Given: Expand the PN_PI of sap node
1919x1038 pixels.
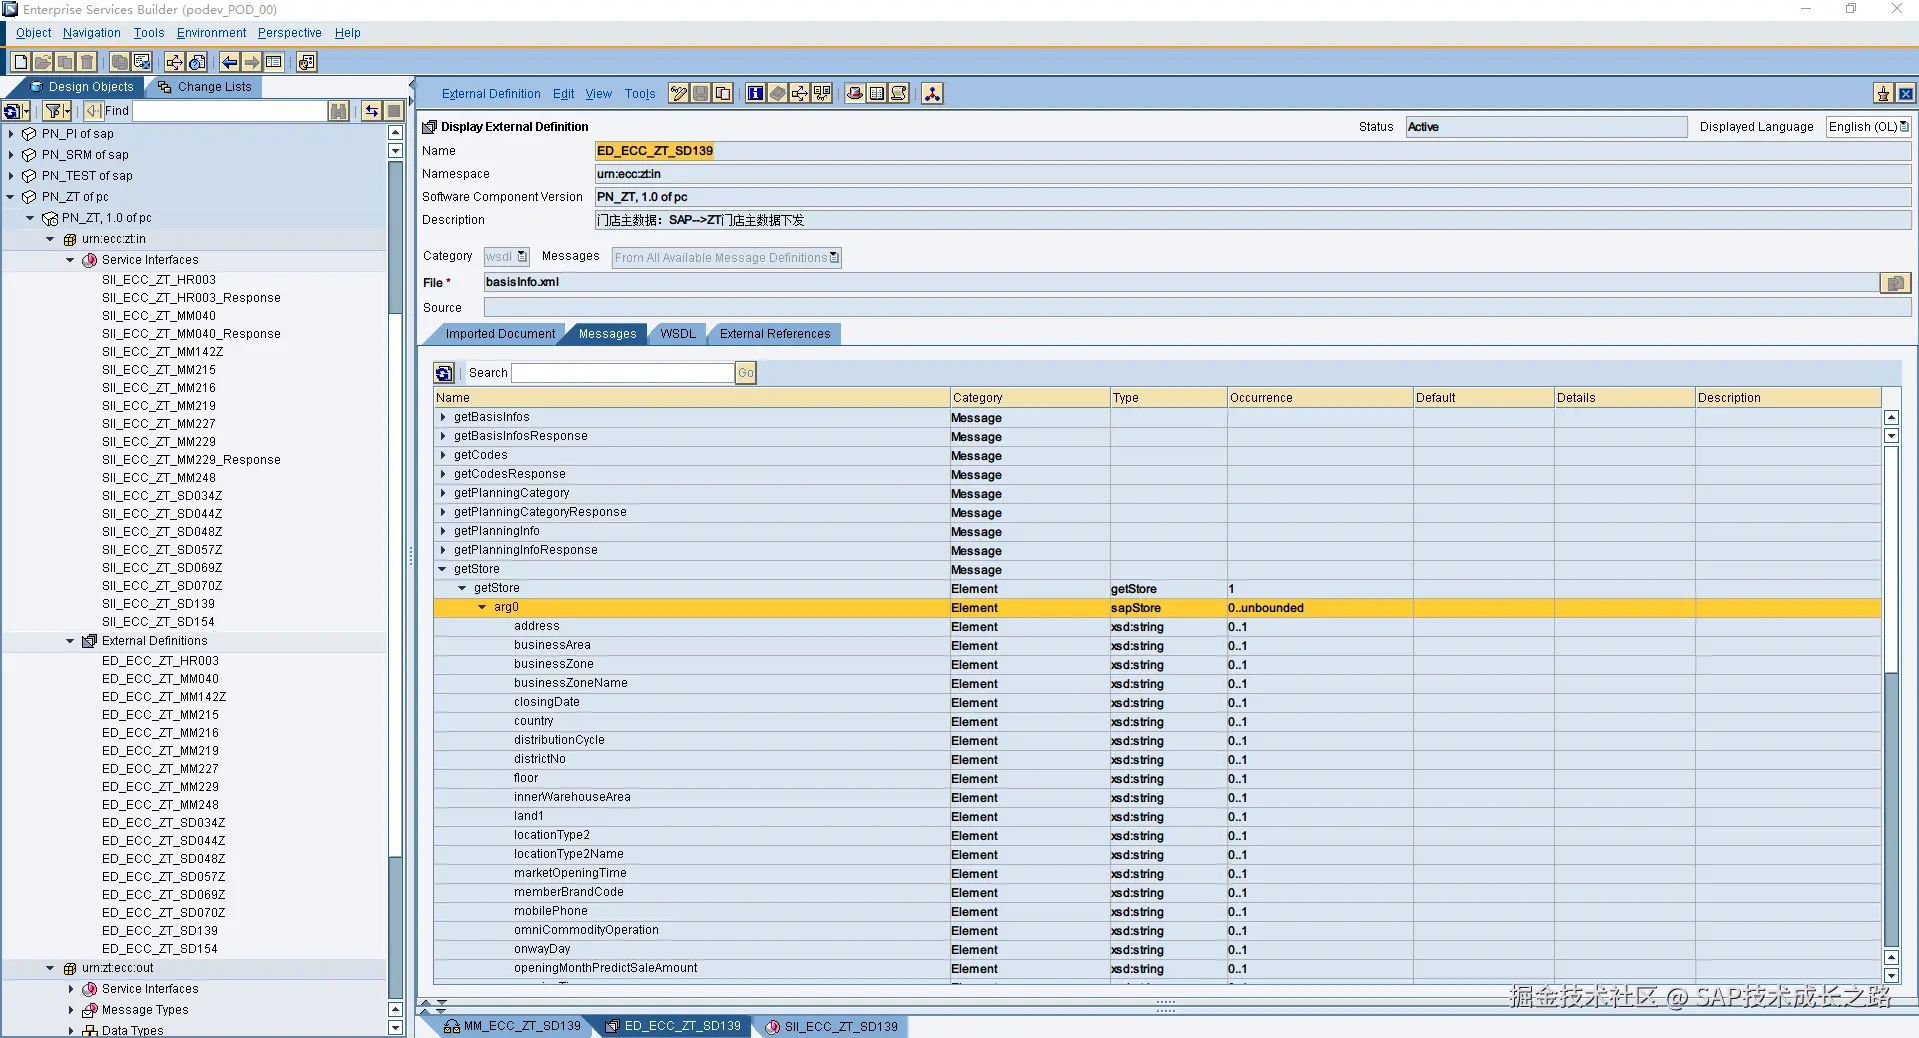Looking at the screenshot, I should (11, 134).
